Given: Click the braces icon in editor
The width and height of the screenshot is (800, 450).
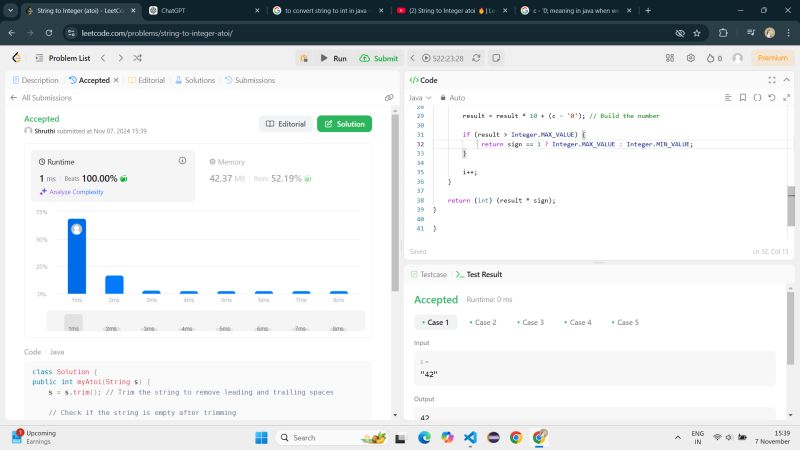Looking at the screenshot, I should click(x=758, y=97).
